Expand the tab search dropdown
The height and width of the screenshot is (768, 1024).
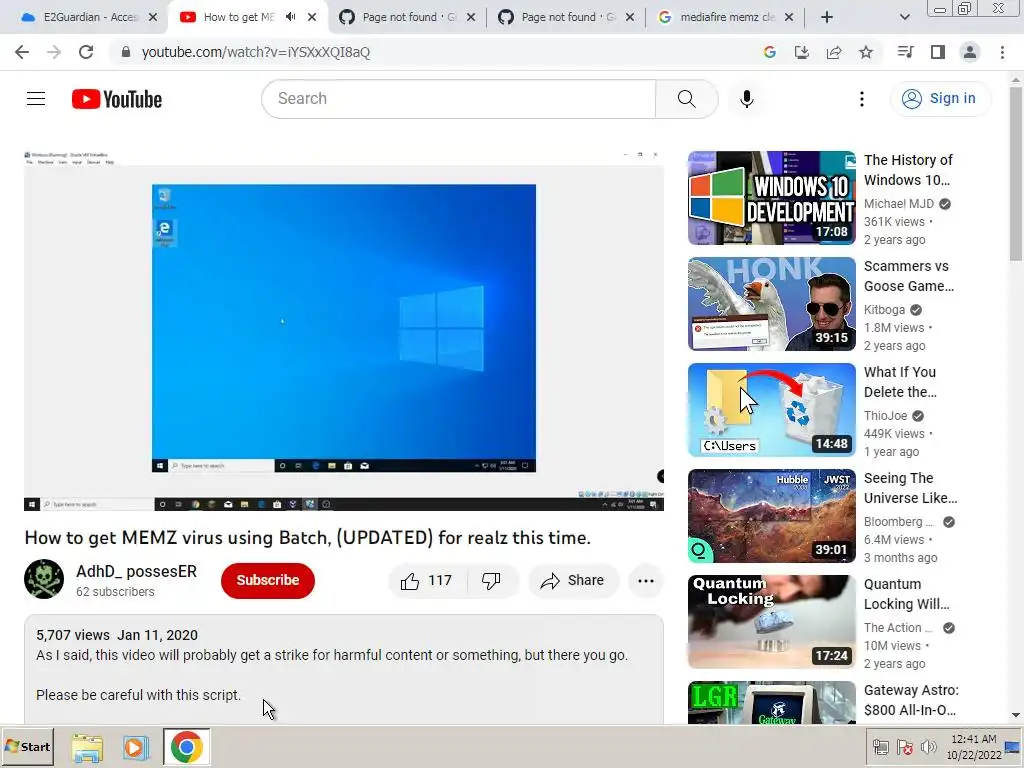click(x=904, y=17)
